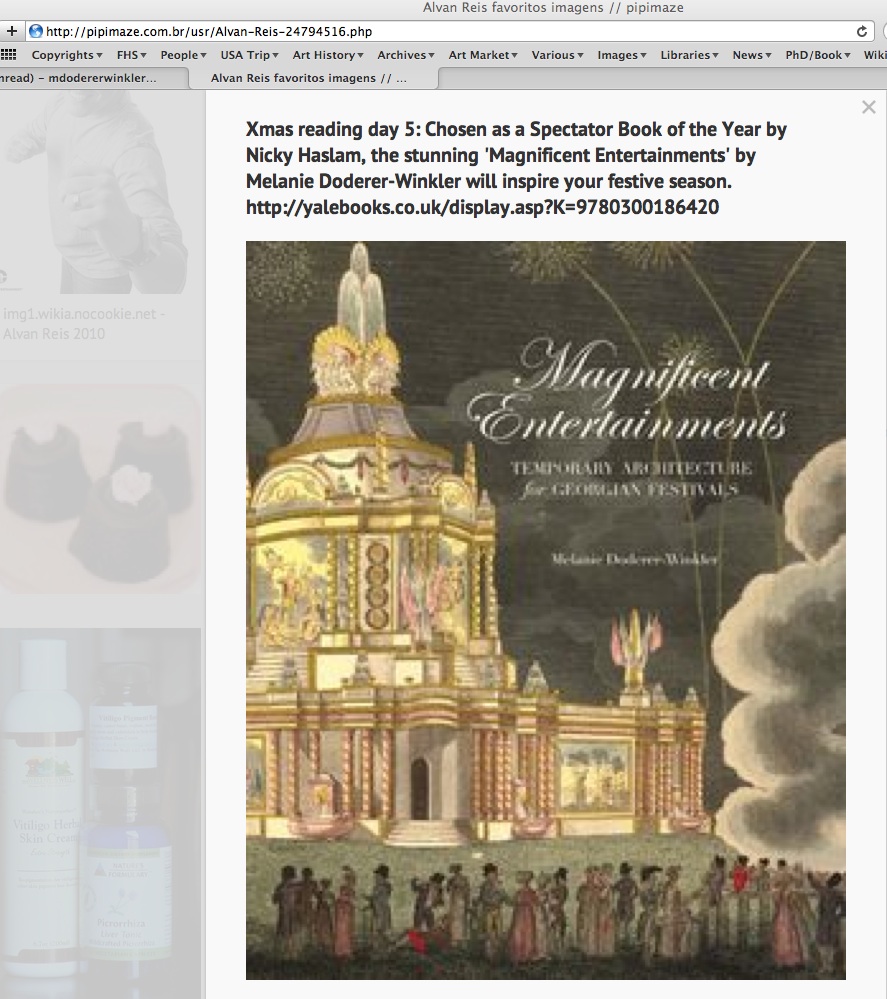
Task: Click the 'img1.wikia.nocookie.net' caption text
Action: 84,324
